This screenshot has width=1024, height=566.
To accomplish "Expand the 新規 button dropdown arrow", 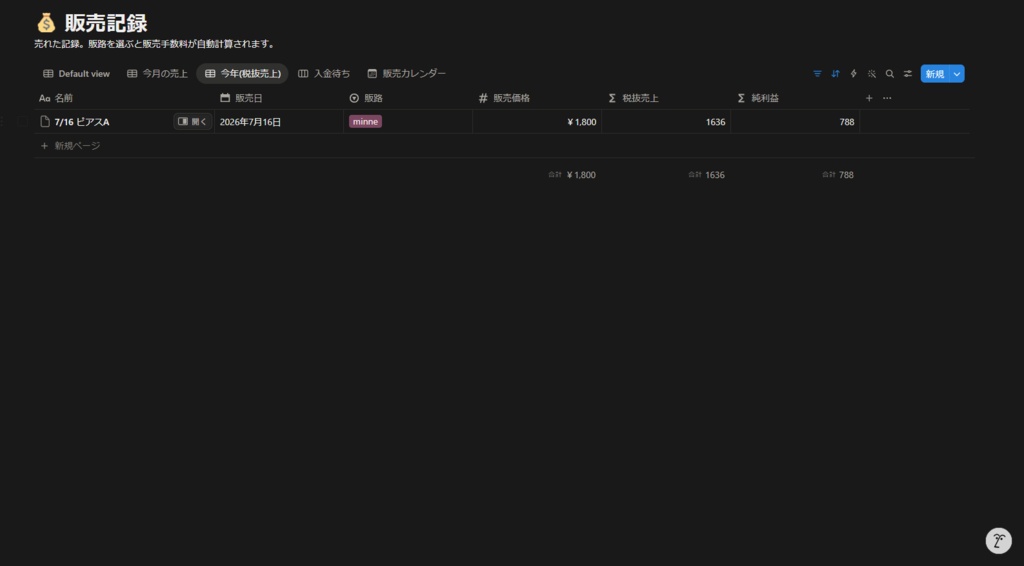I will [957, 74].
